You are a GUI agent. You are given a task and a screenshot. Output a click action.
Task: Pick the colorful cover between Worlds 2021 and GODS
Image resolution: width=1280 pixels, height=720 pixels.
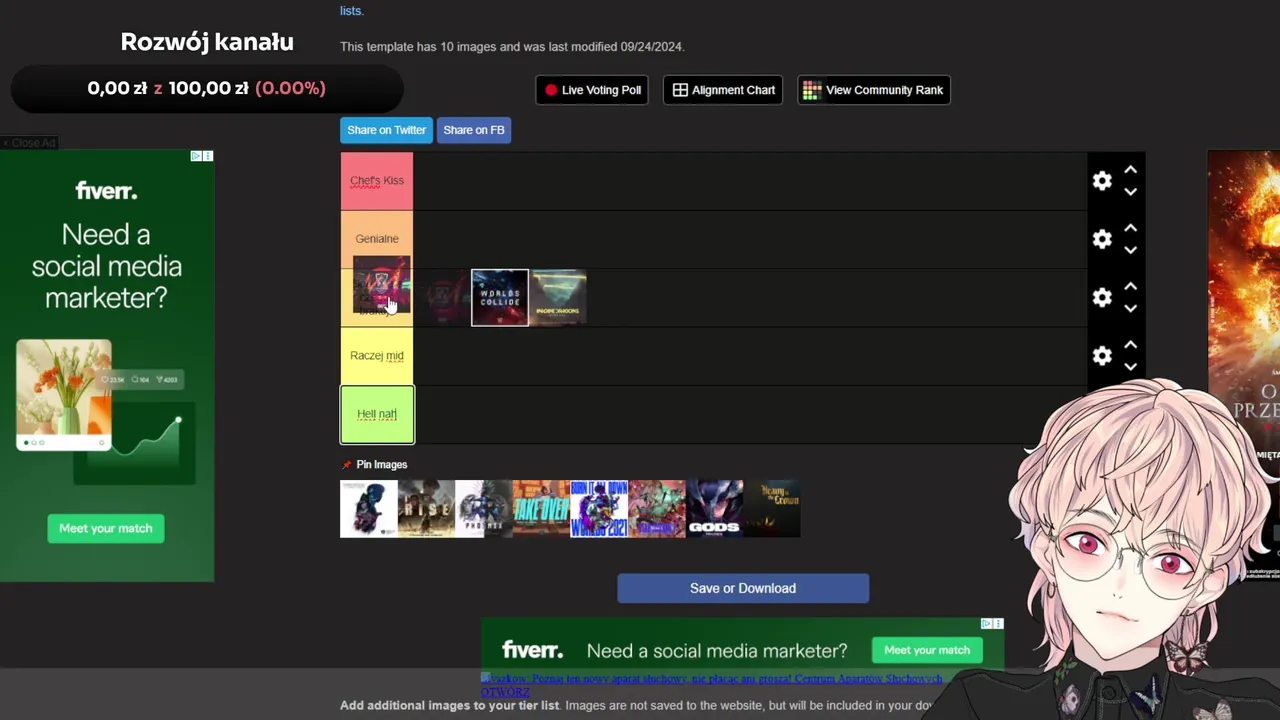[657, 509]
